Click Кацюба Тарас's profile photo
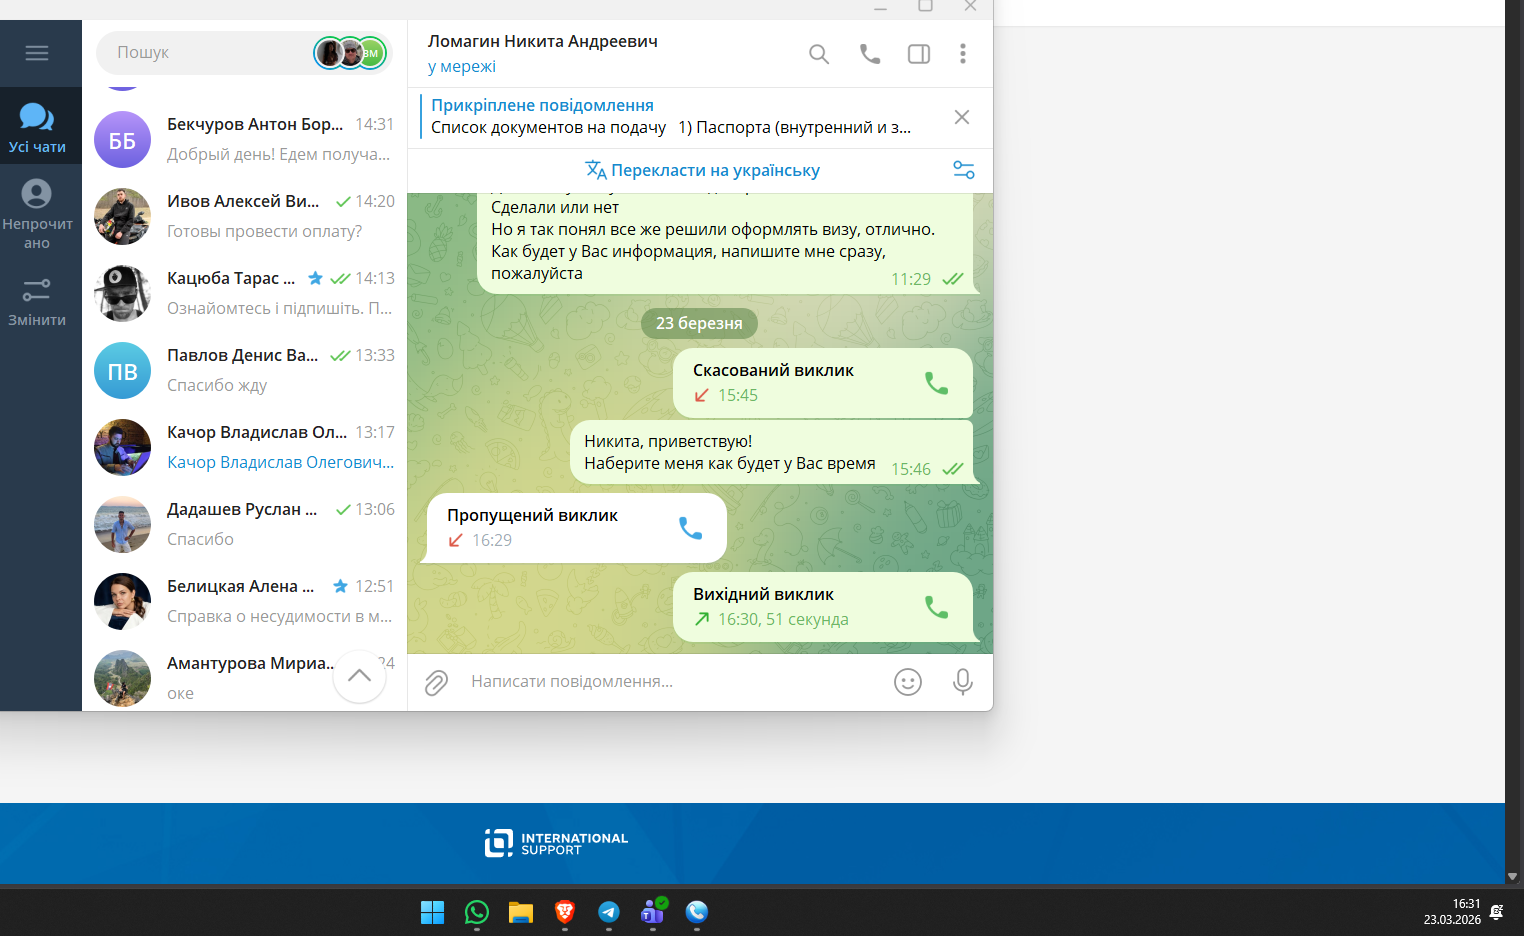The width and height of the screenshot is (1524, 936). coord(122,293)
